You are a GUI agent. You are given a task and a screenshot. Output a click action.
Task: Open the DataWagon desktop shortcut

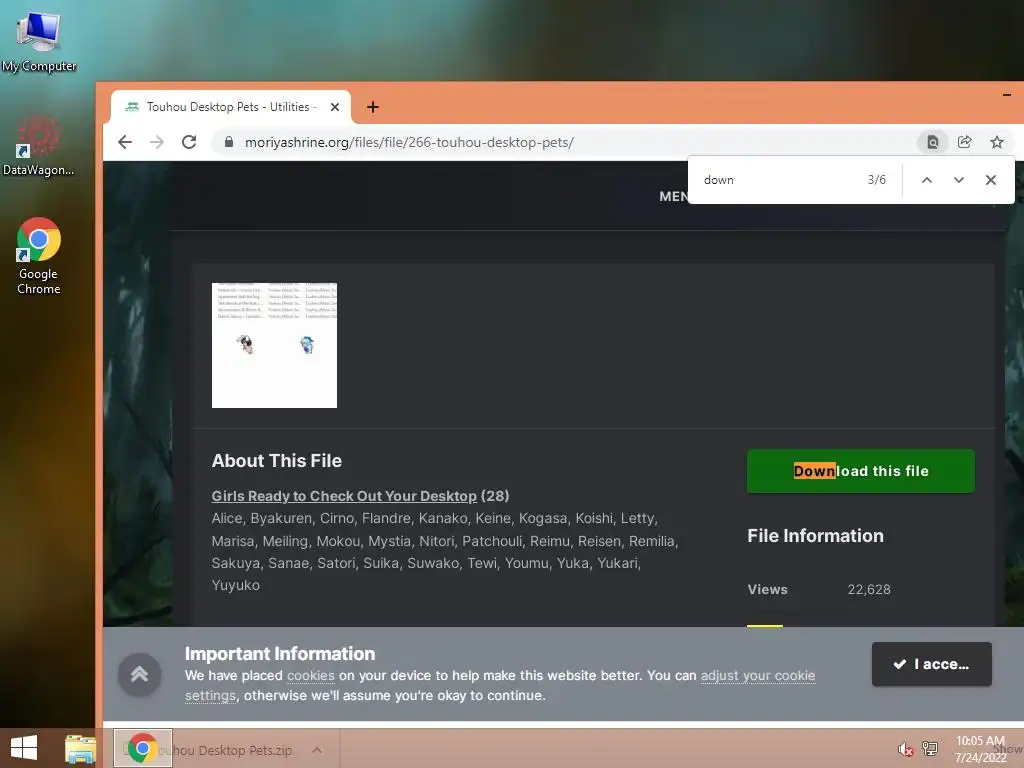(x=38, y=146)
